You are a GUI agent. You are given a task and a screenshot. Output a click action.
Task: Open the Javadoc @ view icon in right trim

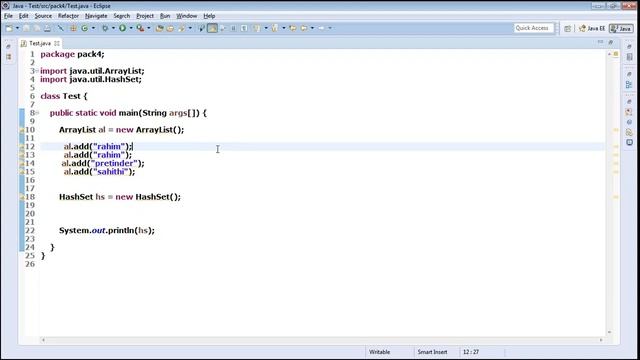629,122
